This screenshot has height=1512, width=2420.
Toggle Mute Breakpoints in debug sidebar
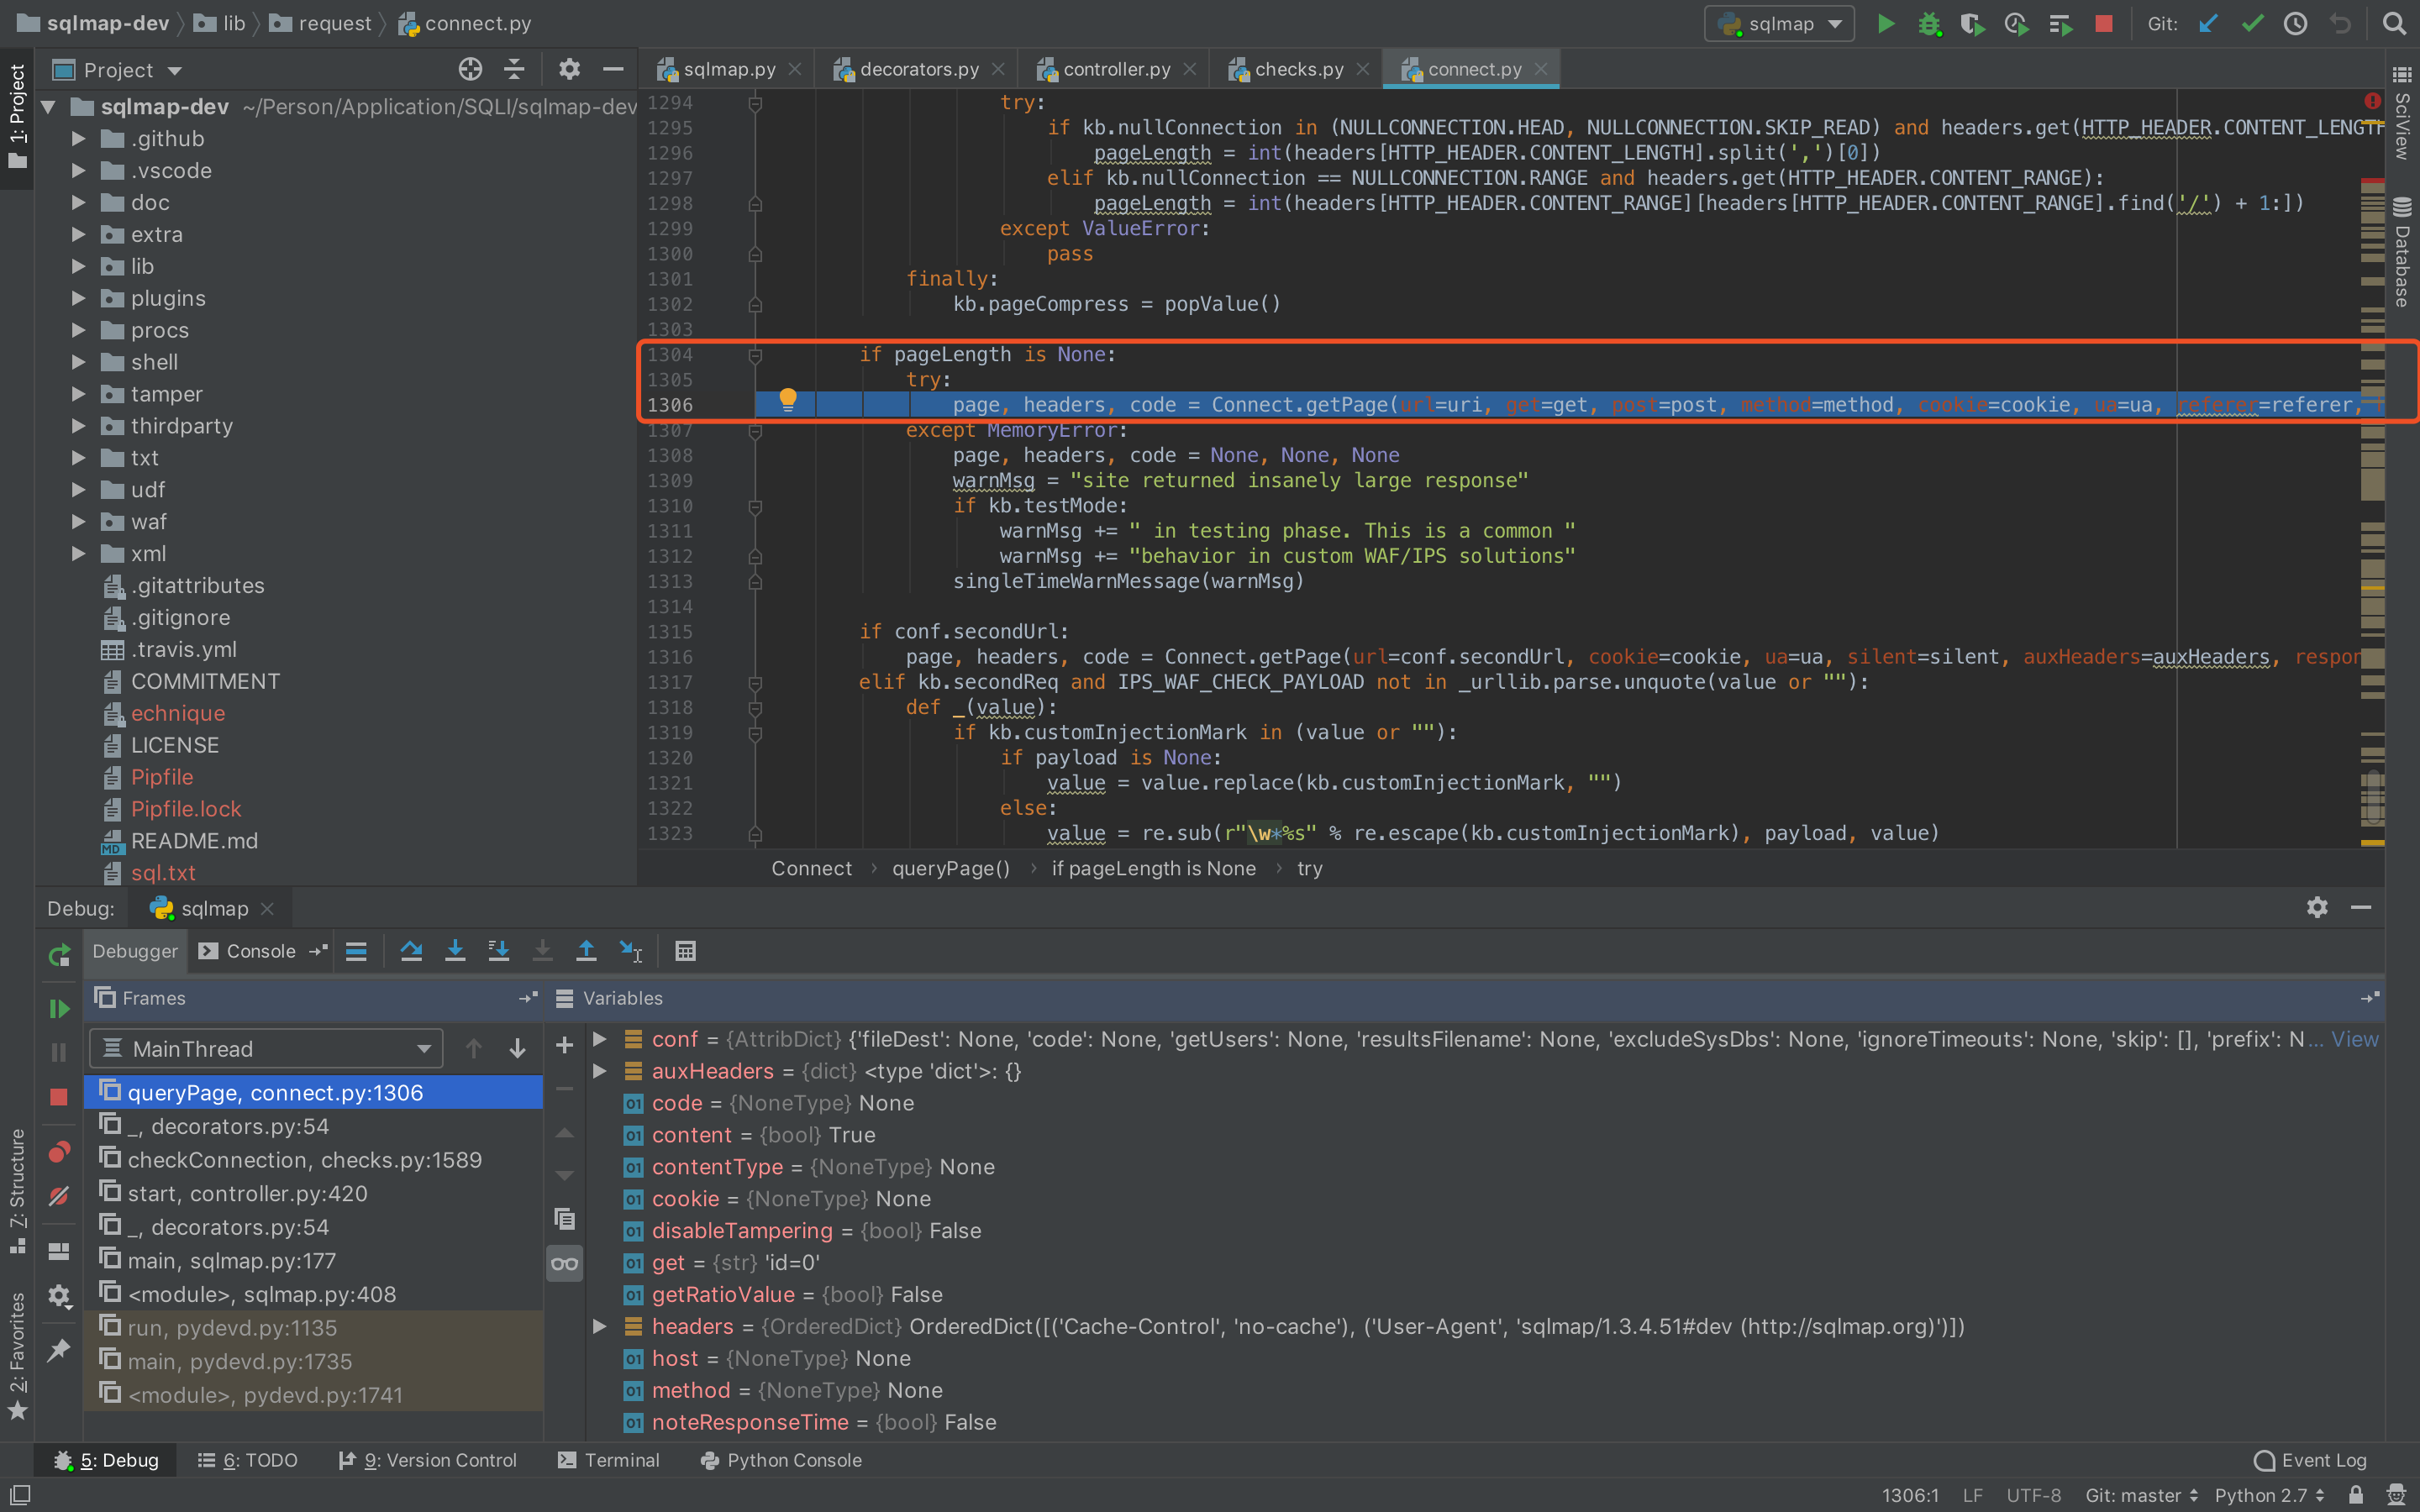pos(59,1196)
